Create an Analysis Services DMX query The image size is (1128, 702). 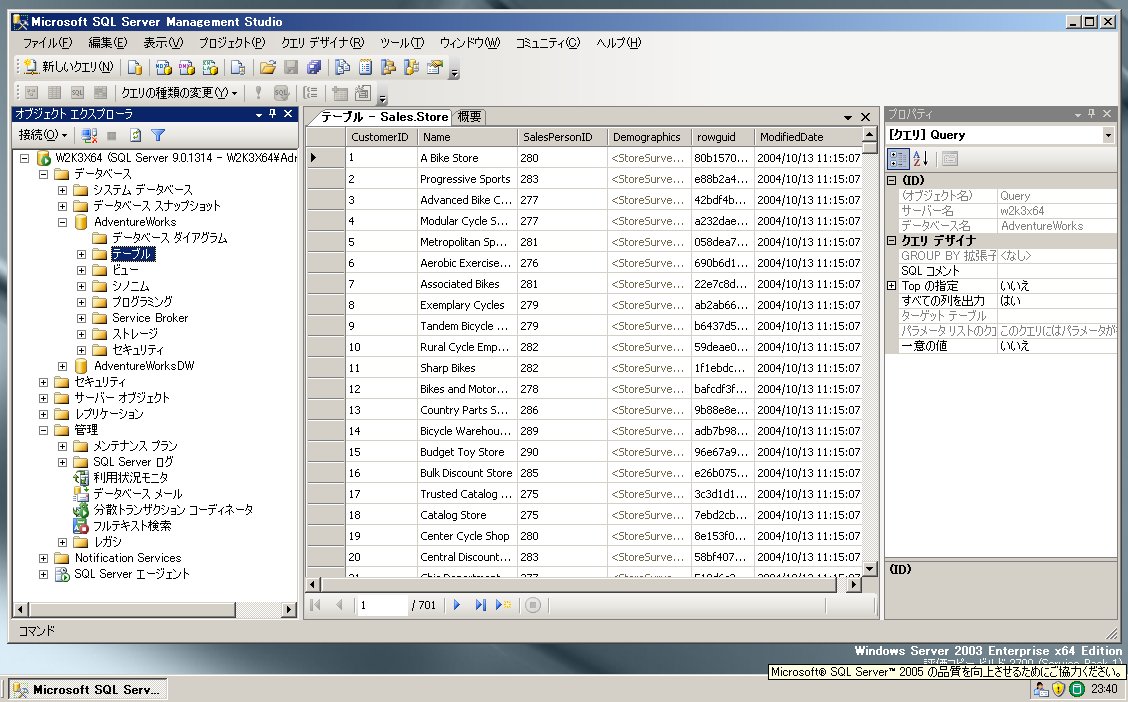pyautogui.click(x=186, y=67)
